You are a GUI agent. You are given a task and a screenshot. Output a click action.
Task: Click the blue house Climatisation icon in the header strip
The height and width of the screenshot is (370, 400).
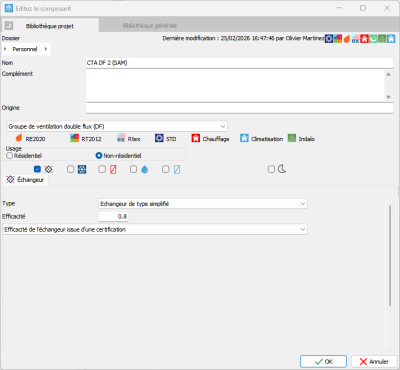click(391, 38)
